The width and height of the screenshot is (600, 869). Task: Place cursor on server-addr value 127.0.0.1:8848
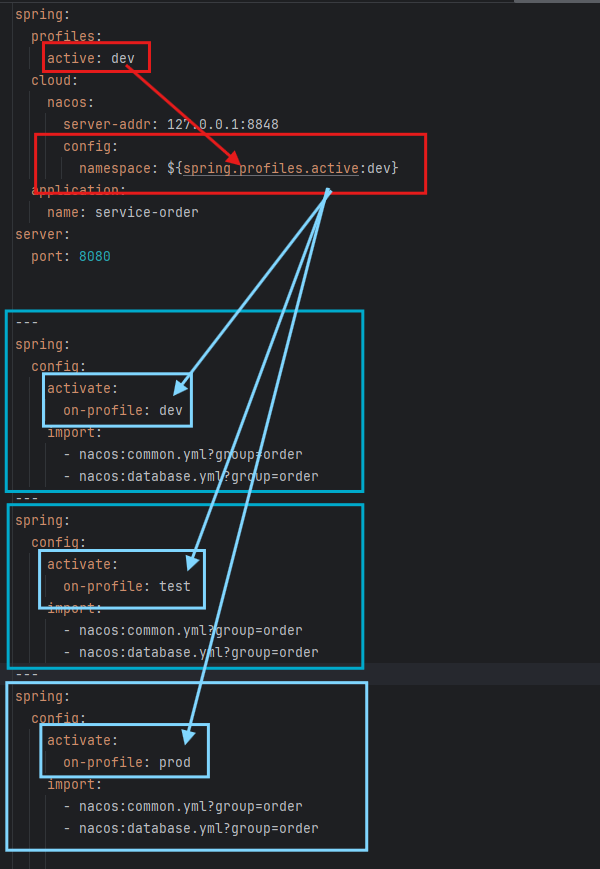[222, 124]
